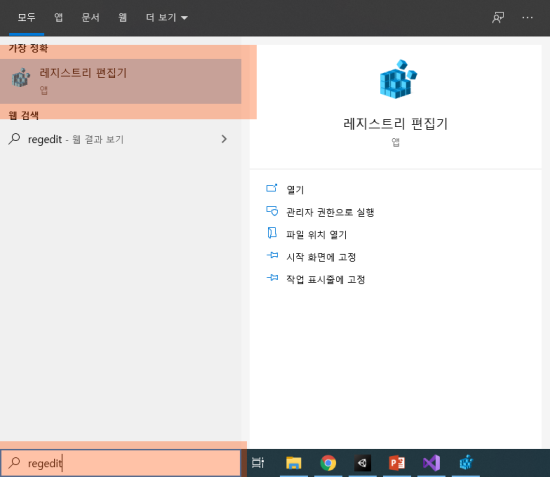Switch to the 앱 tab
The width and height of the screenshot is (550, 477).
(x=58, y=17)
